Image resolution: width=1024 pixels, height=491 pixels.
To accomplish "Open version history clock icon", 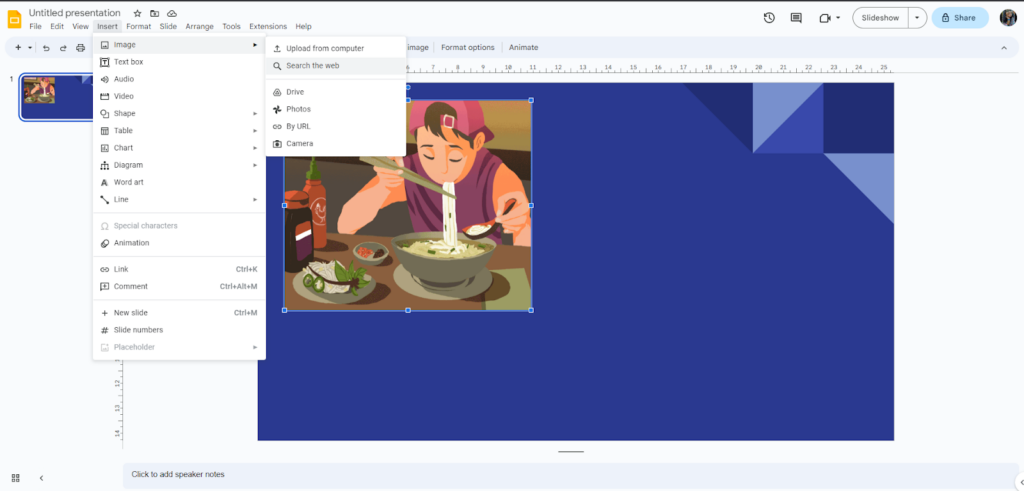I will (768, 18).
